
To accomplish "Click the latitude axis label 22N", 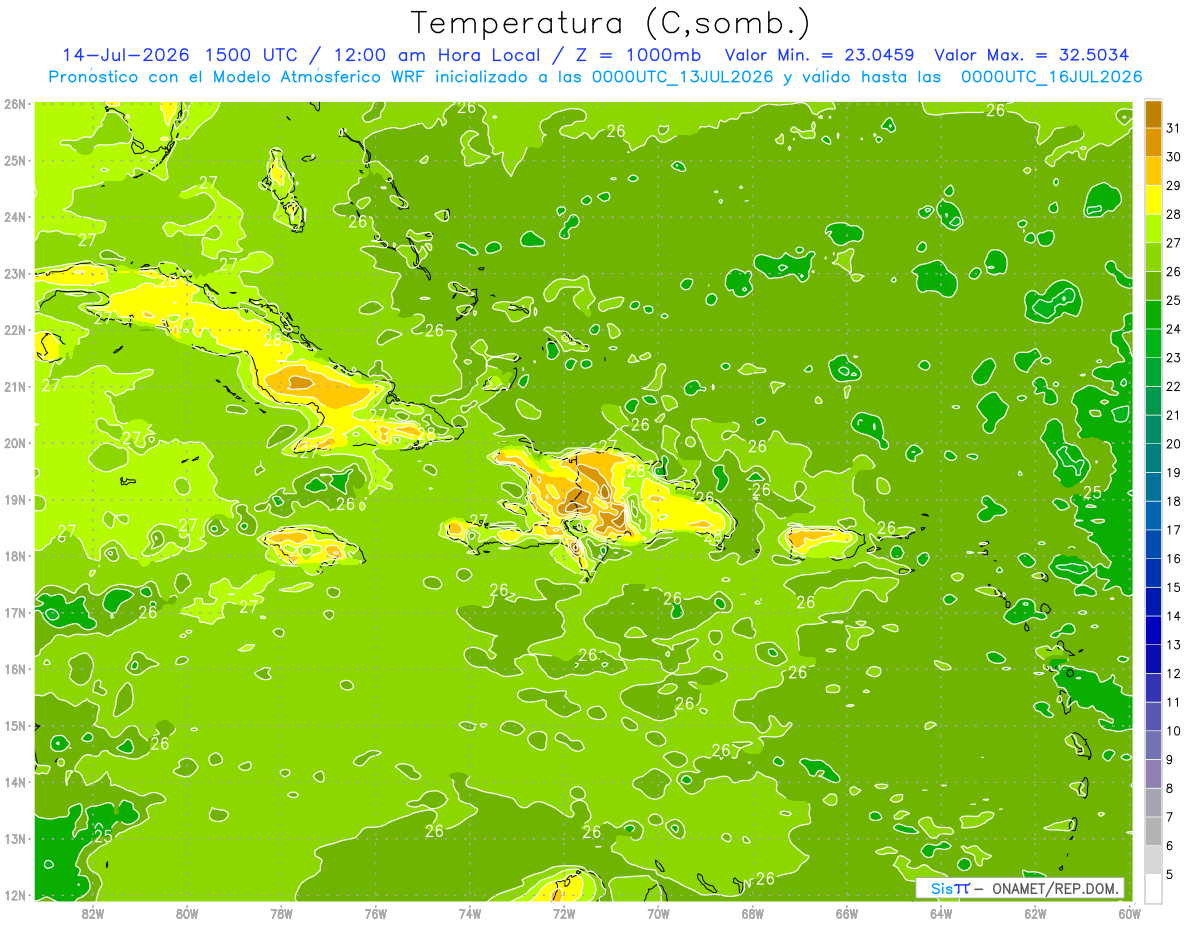I will point(16,330).
